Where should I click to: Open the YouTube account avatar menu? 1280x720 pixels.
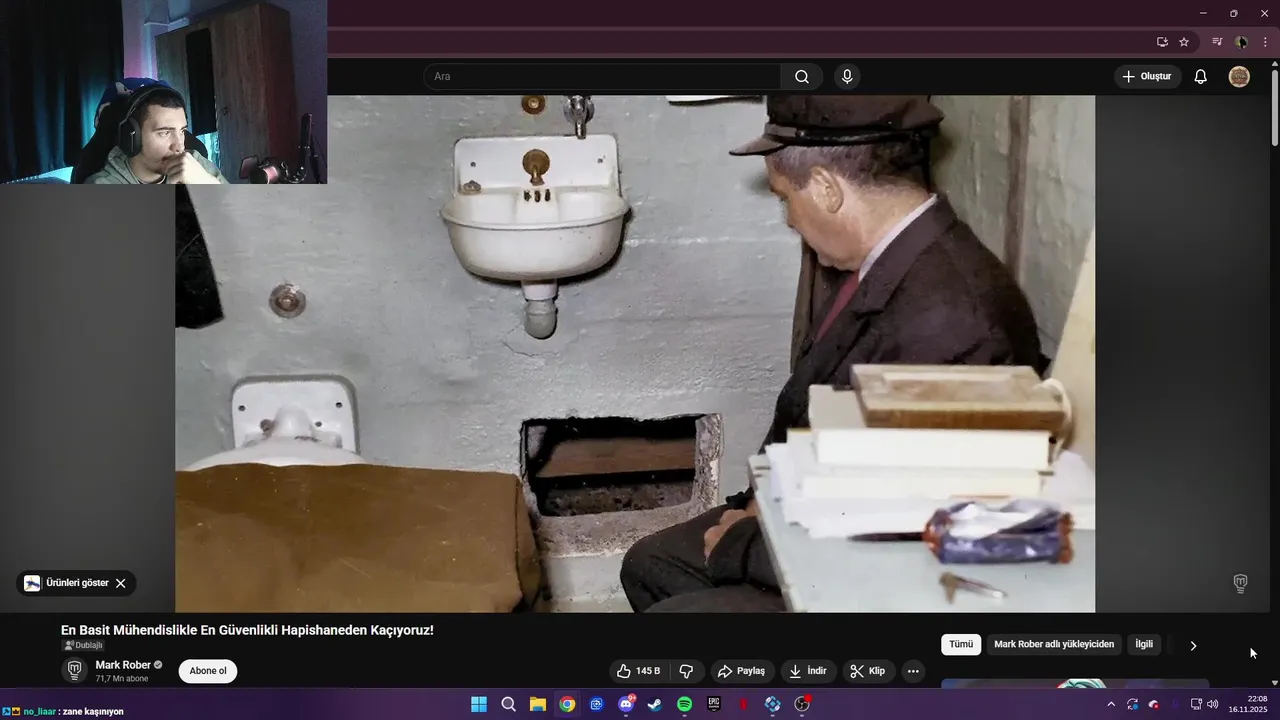point(1239,77)
